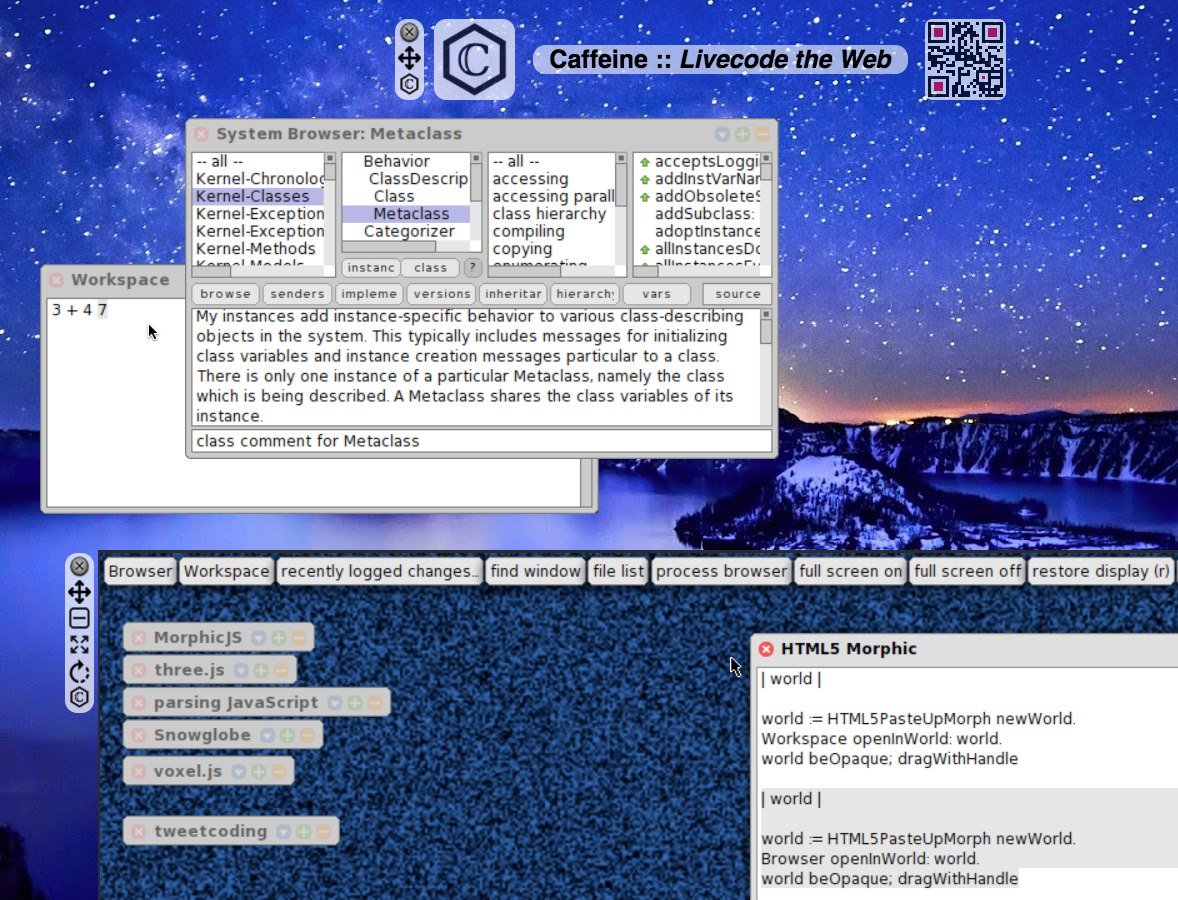This screenshot has width=1178, height=900.
Task: Enable full screen on from the bottom toolbar
Action: tap(850, 571)
